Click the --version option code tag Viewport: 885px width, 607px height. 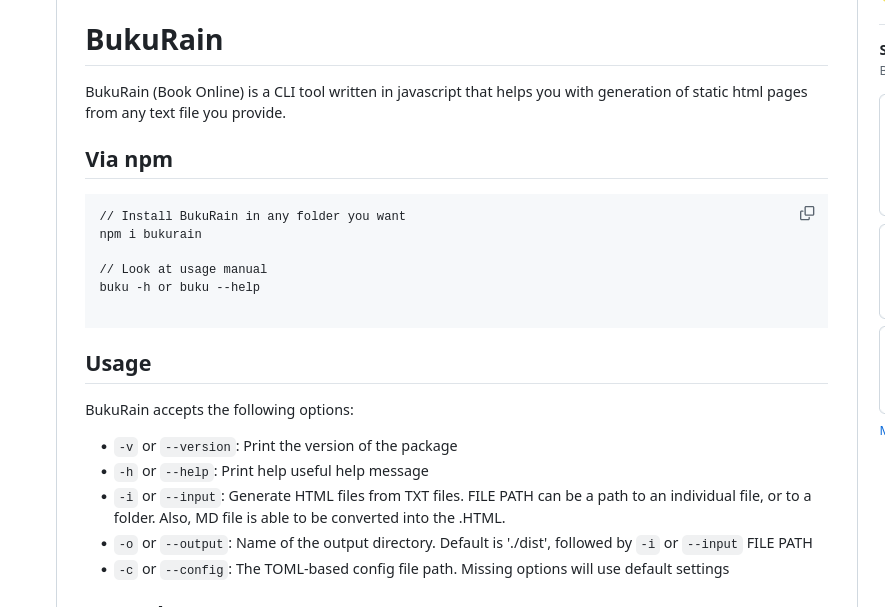(x=198, y=447)
